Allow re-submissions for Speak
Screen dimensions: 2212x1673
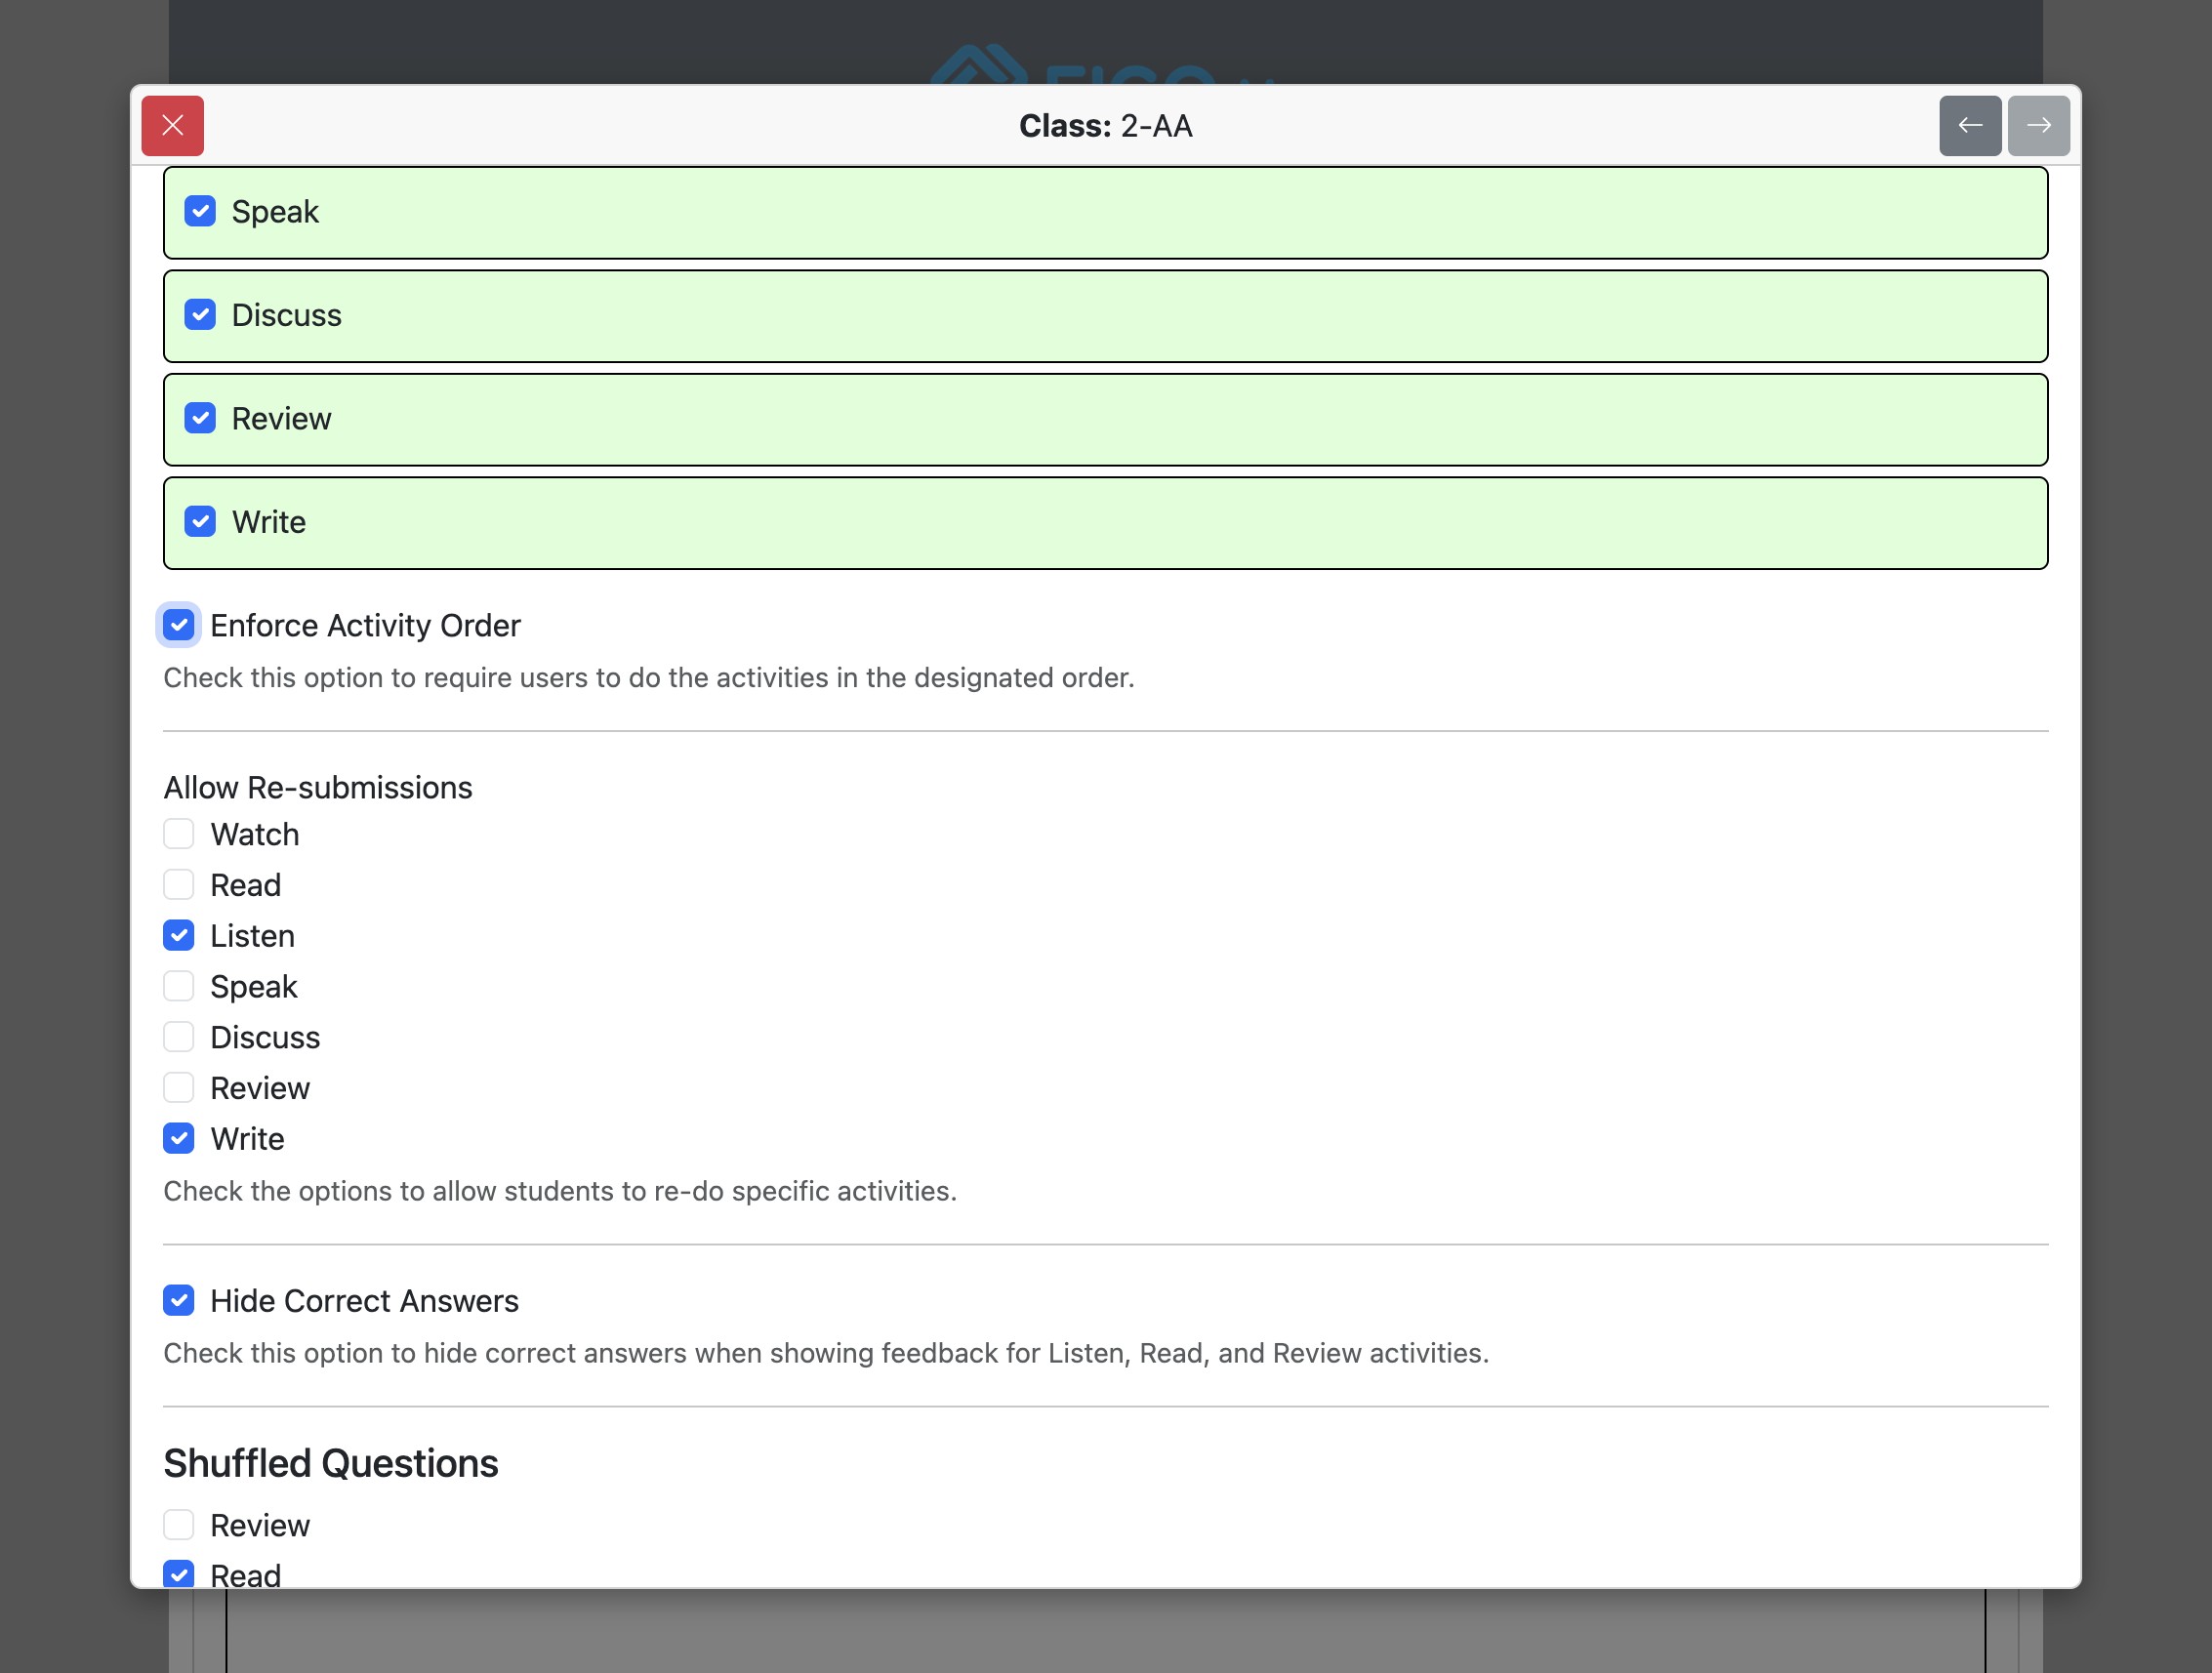click(179, 986)
